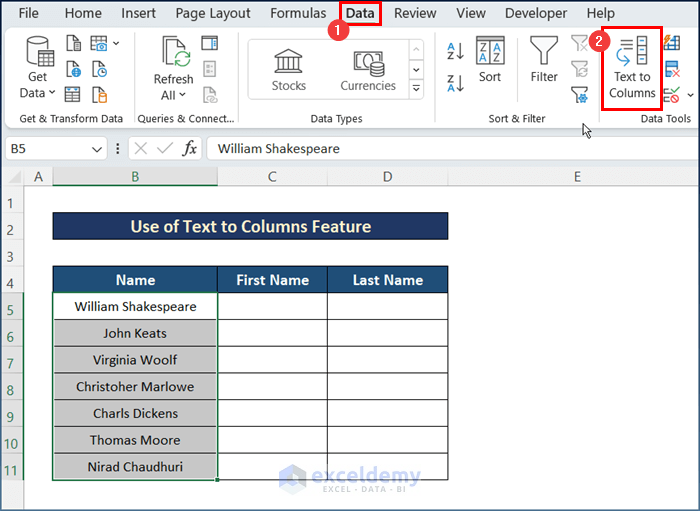Screen dimensions: 700x511
Task: Select cell Nirad Chaudhuri
Action: point(135,467)
